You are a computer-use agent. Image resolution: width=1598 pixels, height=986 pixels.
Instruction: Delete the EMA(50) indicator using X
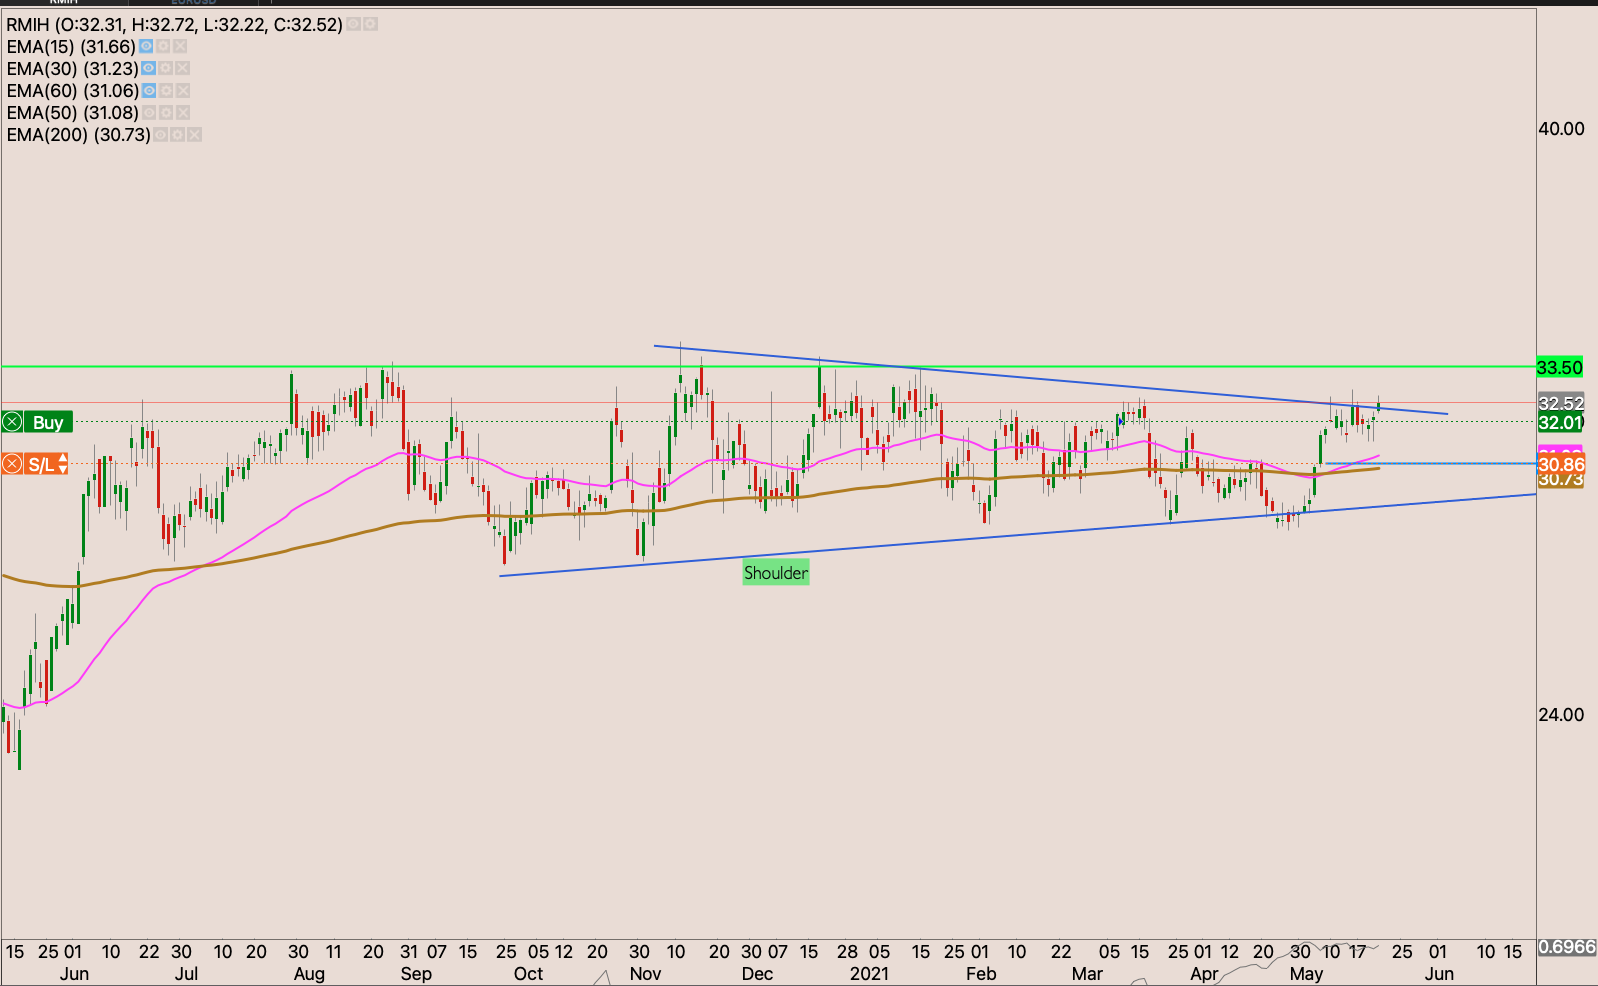point(183,113)
